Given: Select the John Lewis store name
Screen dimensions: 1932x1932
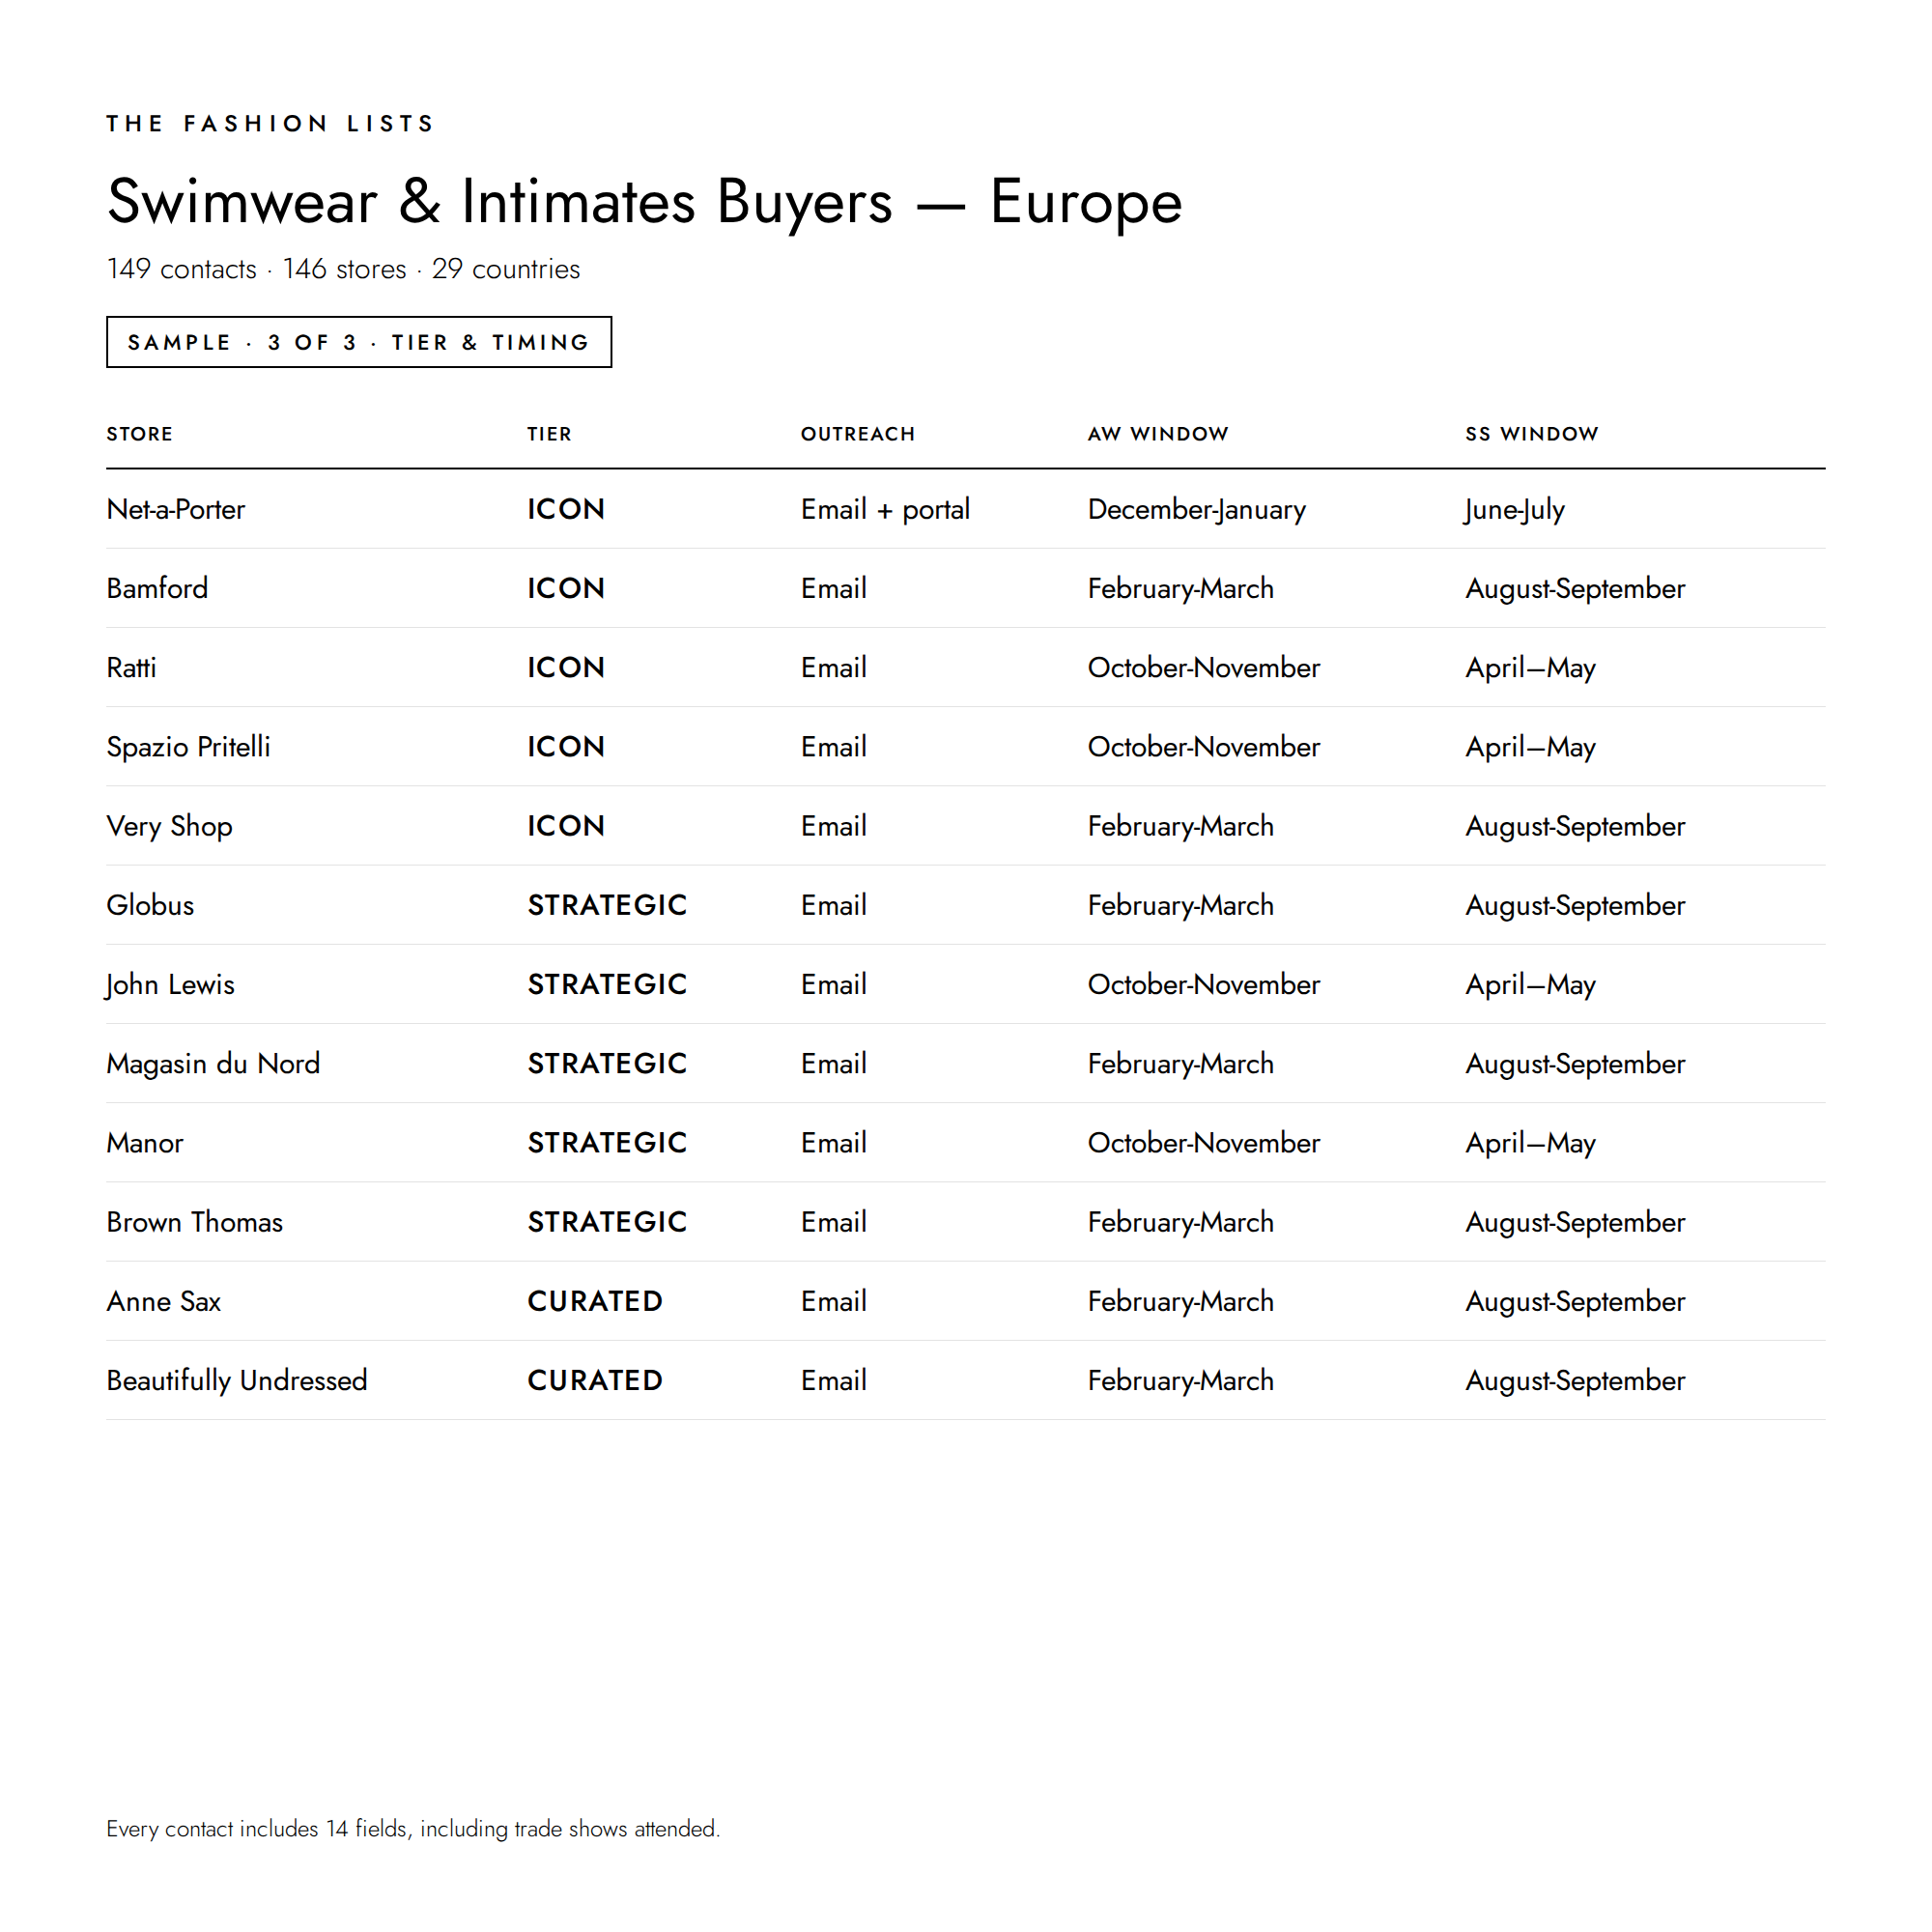Looking at the screenshot, I should [170, 984].
